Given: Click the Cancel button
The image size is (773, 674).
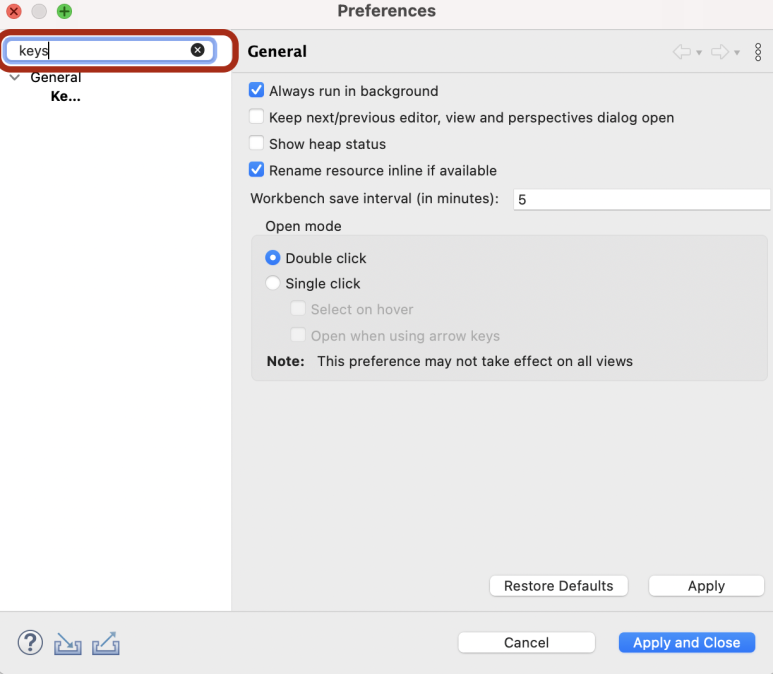Looking at the screenshot, I should pos(527,642).
